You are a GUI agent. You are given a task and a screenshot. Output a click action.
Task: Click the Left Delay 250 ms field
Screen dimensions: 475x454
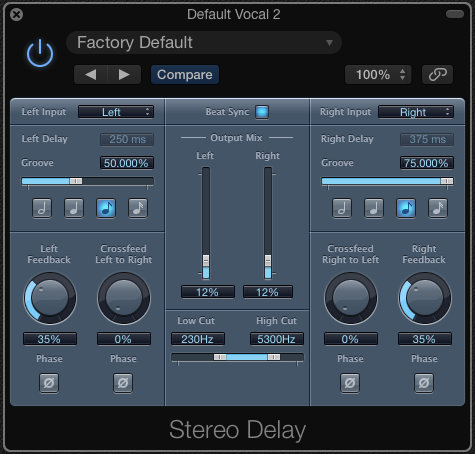pos(127,139)
